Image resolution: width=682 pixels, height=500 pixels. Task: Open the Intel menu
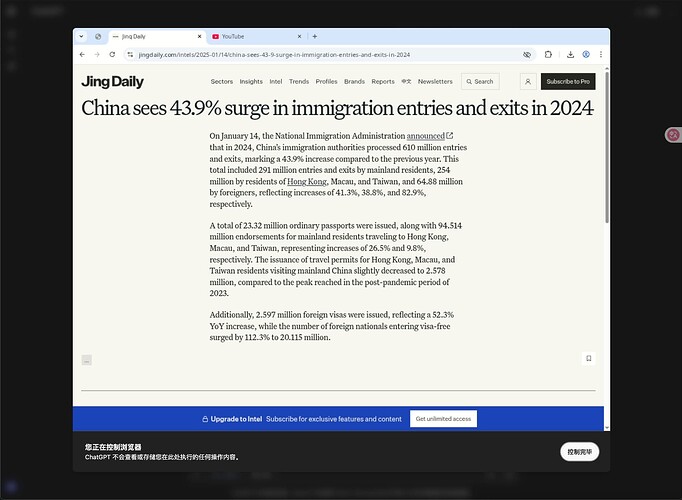point(276,82)
